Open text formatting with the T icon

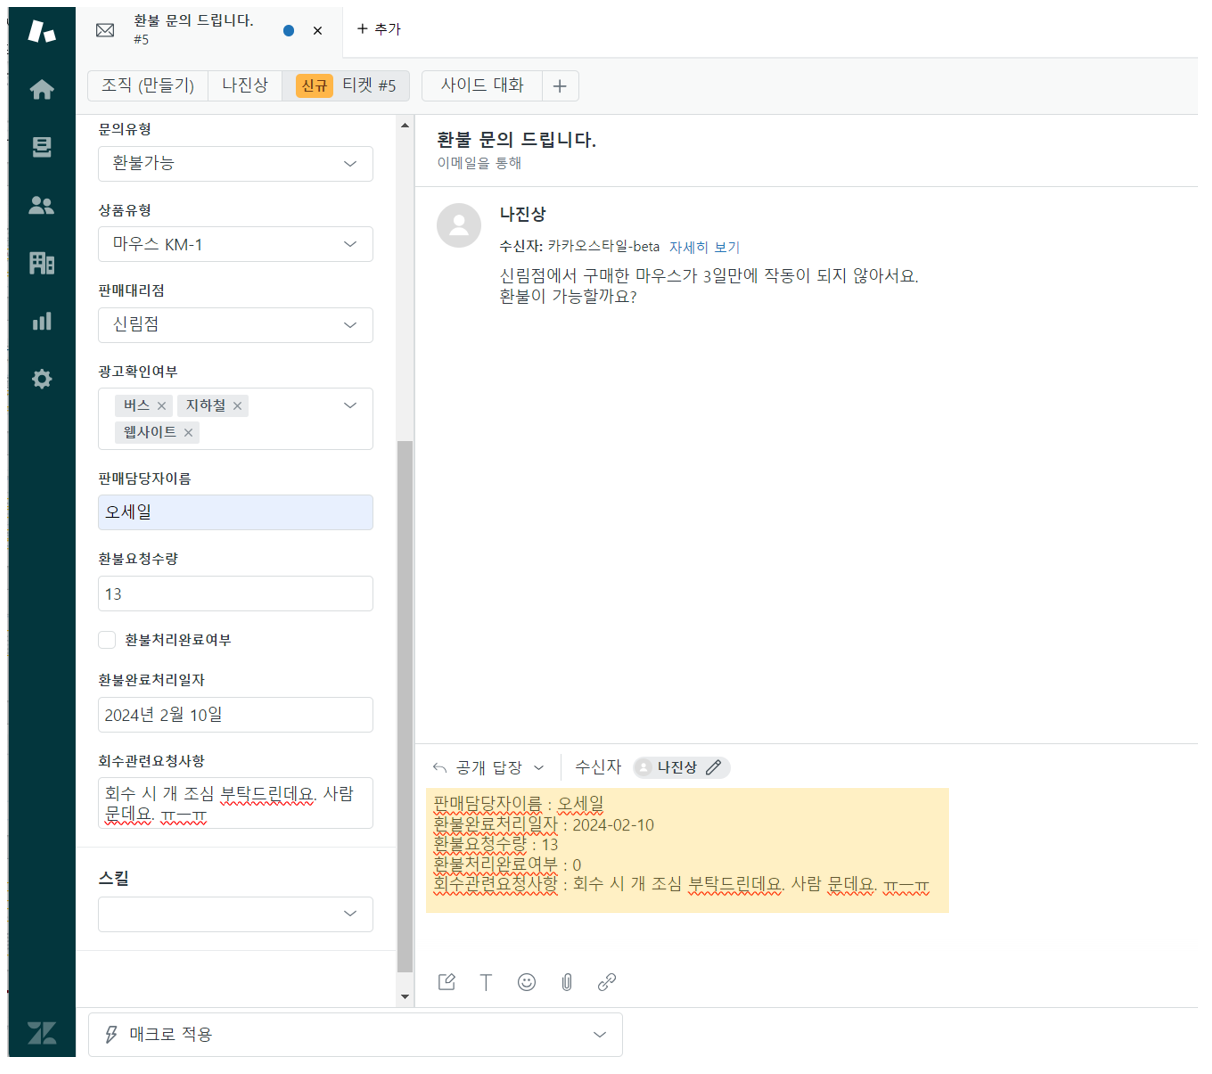[486, 982]
